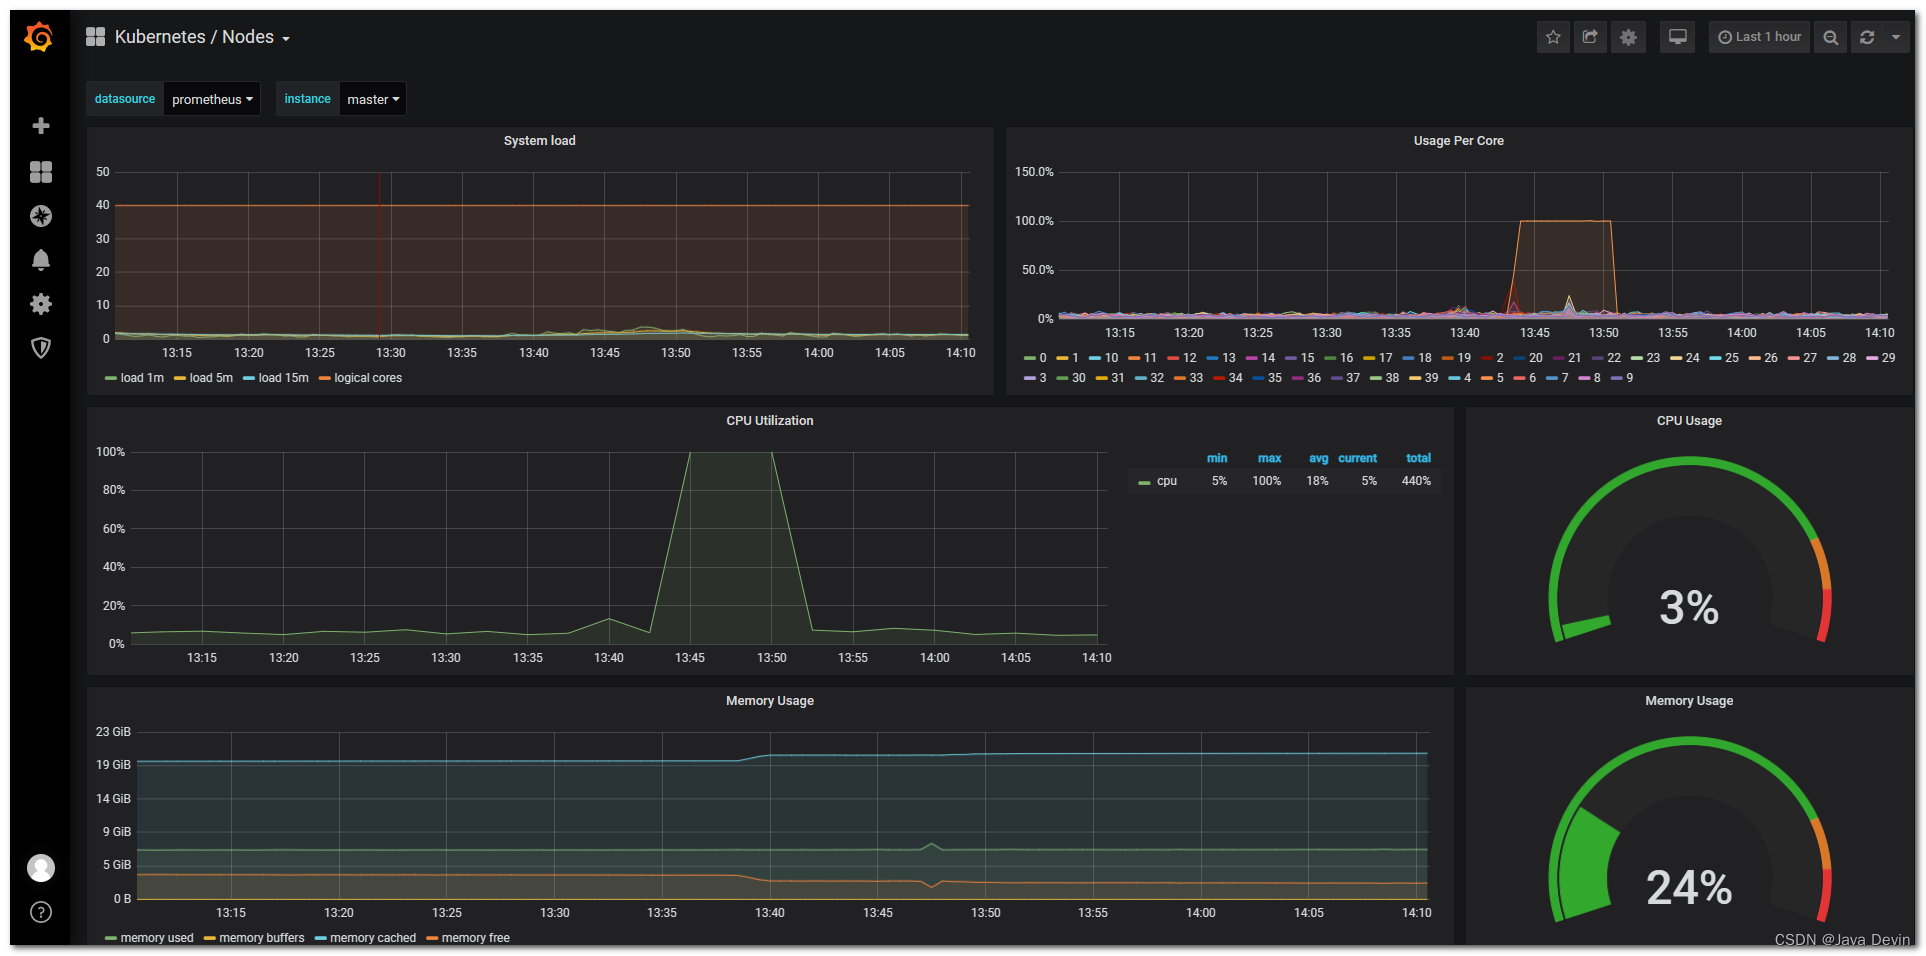The image size is (1926, 956).
Task: Open the Explore compass icon
Action: 41,216
